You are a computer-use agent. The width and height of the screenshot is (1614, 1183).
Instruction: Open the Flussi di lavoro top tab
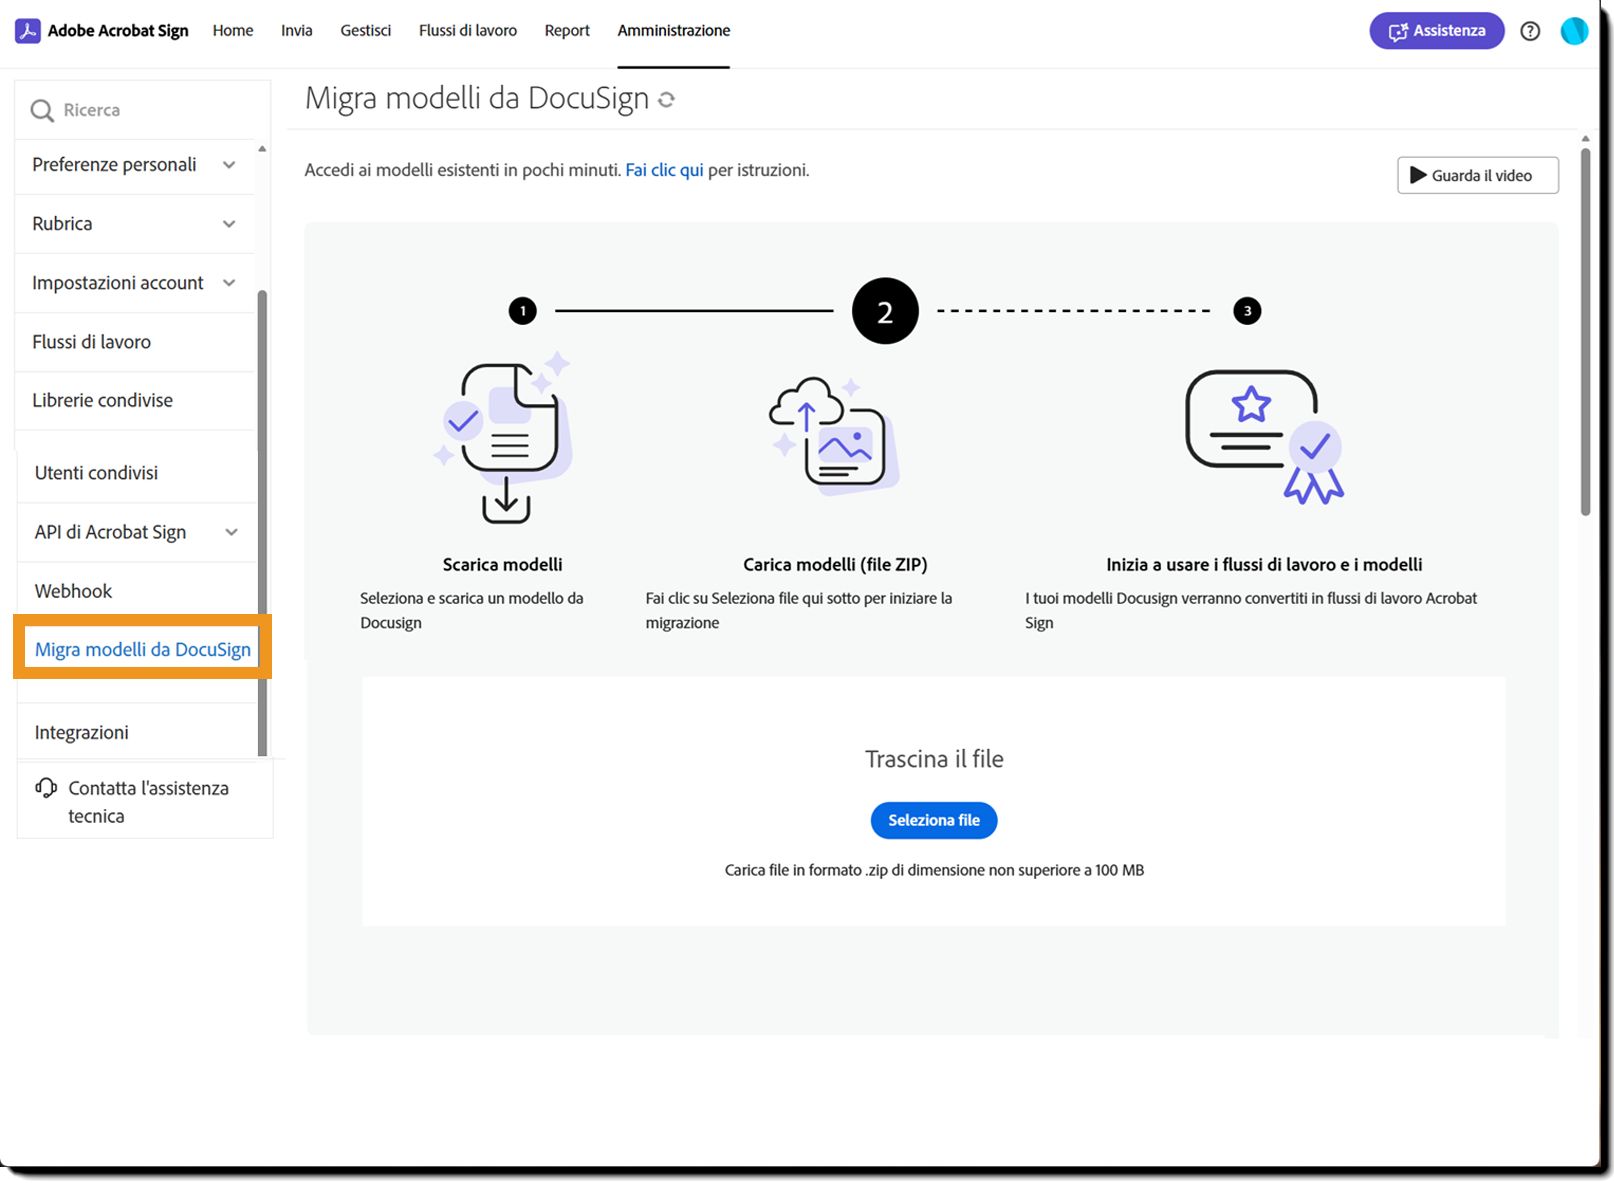(468, 31)
